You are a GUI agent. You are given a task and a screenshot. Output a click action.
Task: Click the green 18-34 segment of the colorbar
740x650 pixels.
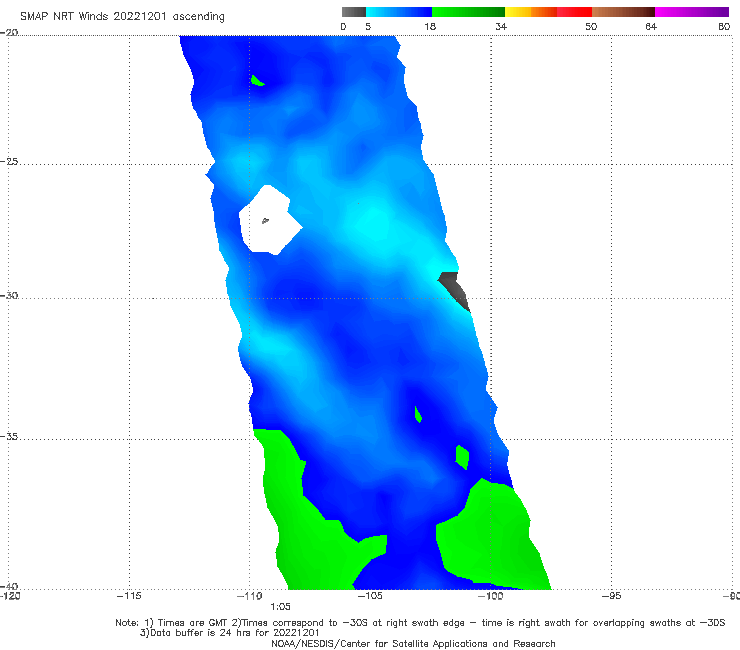pyautogui.click(x=468, y=12)
